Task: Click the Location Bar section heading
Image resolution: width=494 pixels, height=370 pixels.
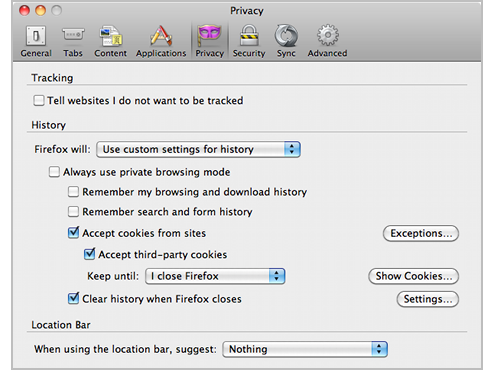Action: [x=61, y=325]
